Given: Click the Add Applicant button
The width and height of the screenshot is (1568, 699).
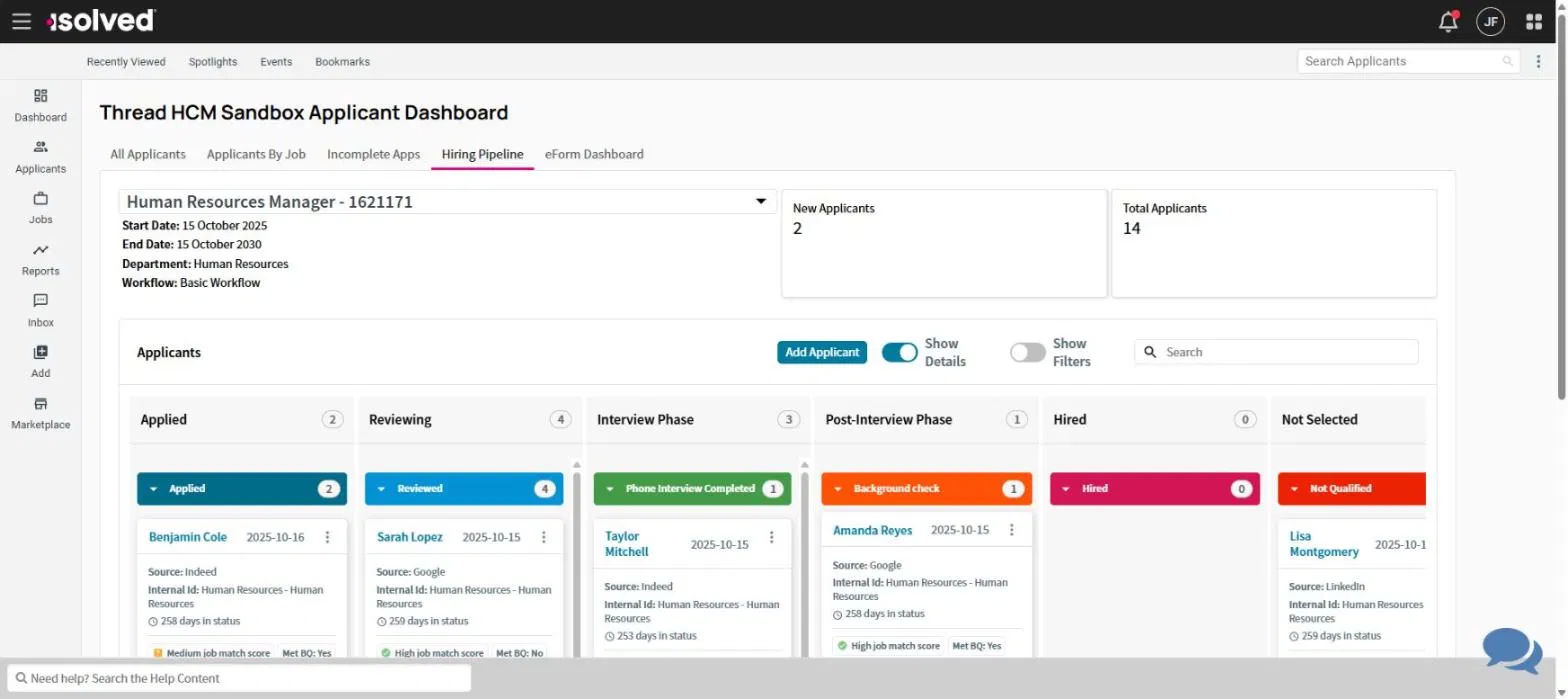Looking at the screenshot, I should [x=822, y=352].
